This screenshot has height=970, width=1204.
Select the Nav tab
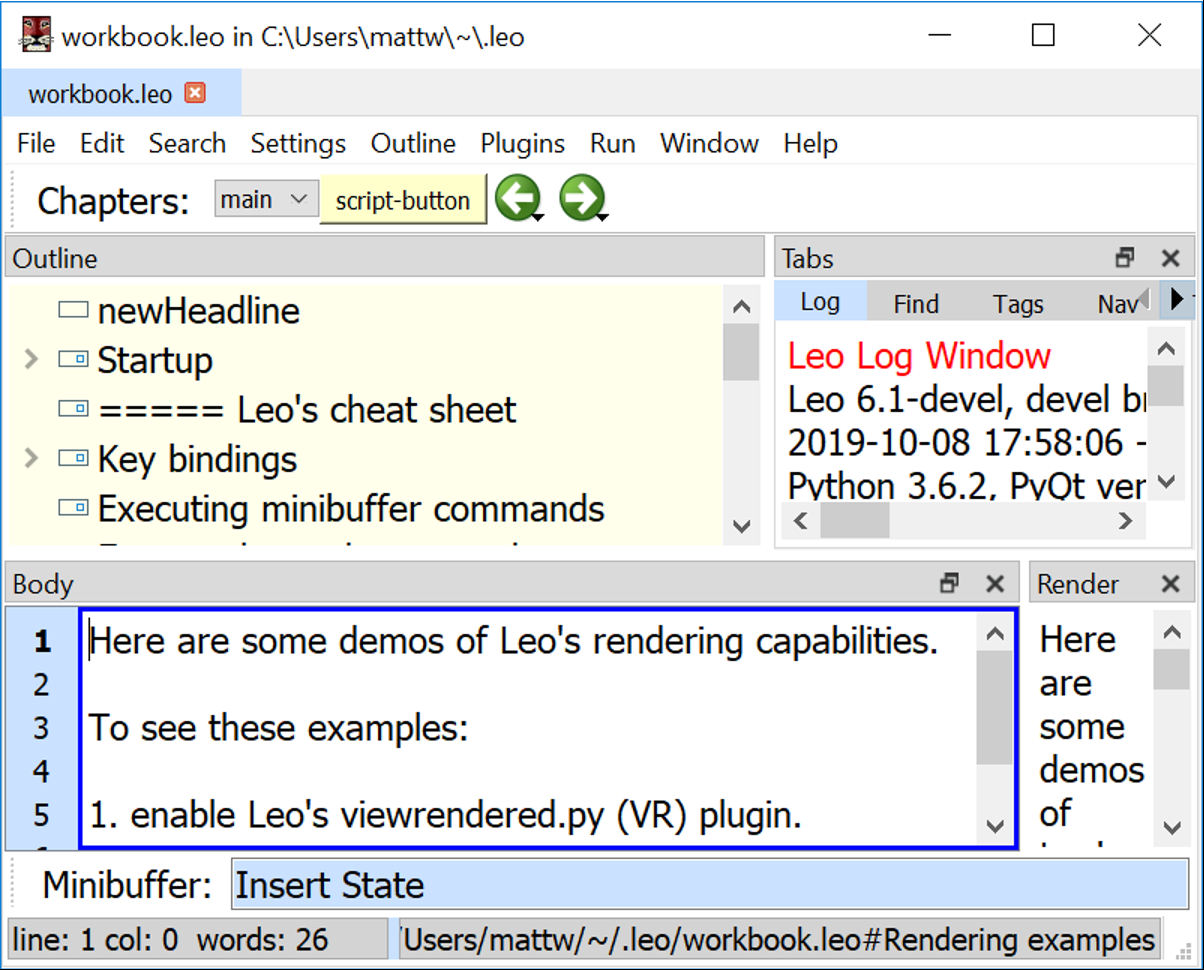coord(1113,302)
